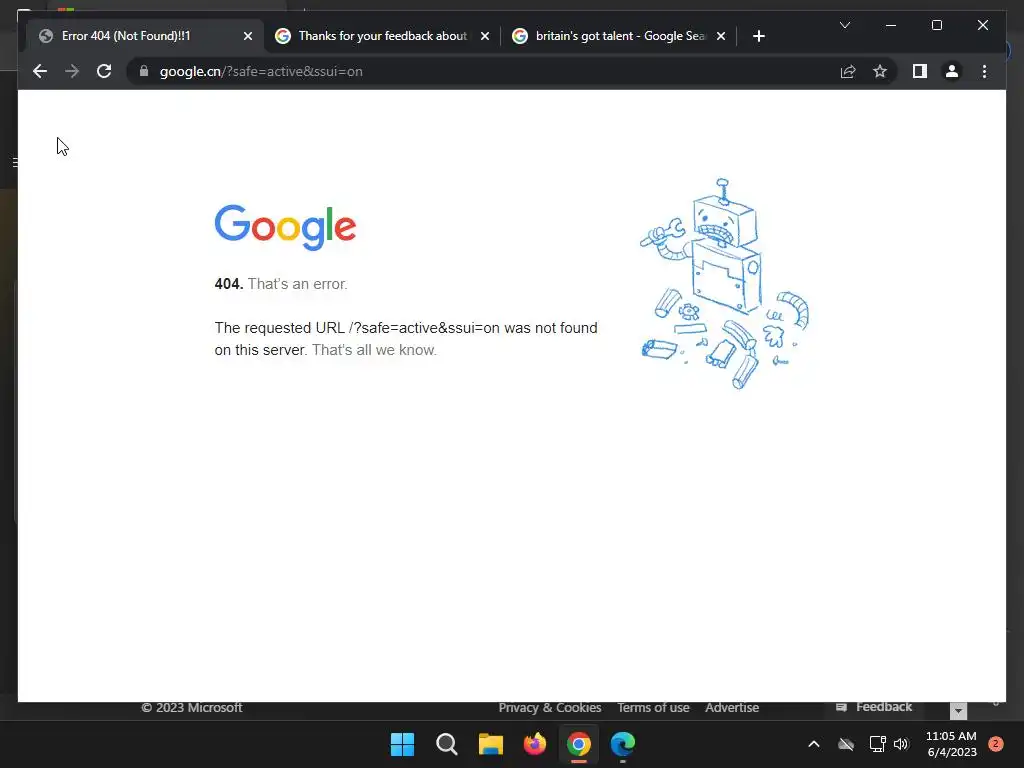
Task: Click Advertise link in background window
Action: tap(731, 708)
